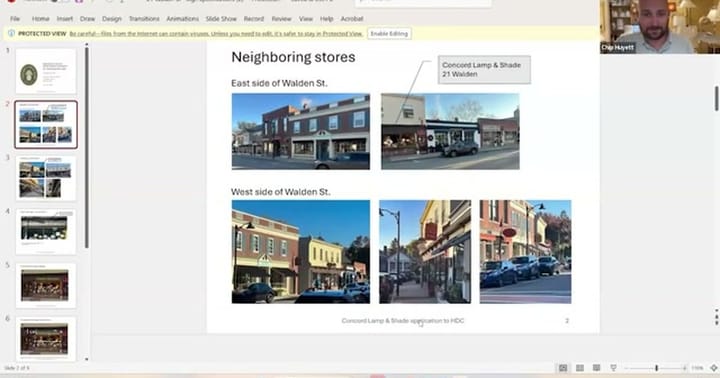
Task: Select slide 1 thumbnail with green logo
Action: [46, 72]
